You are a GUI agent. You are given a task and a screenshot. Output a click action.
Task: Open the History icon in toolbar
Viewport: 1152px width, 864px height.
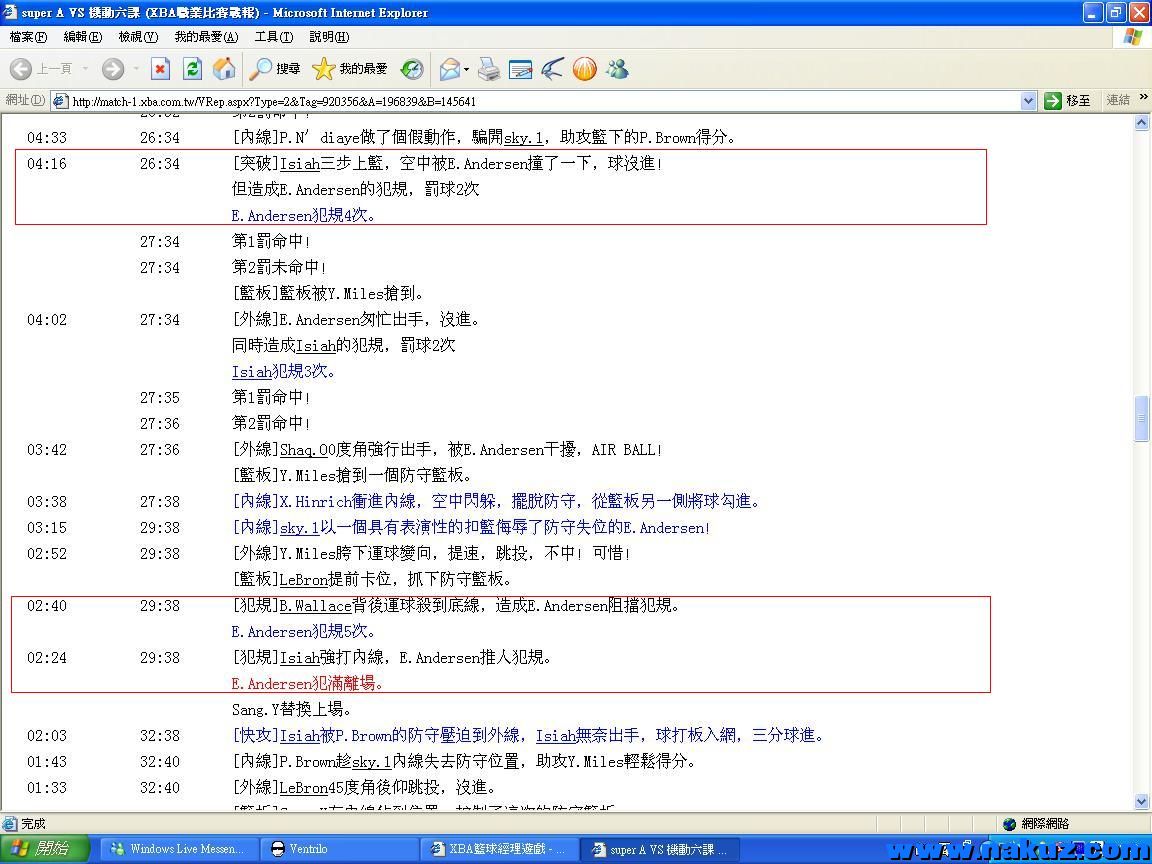tap(412, 68)
